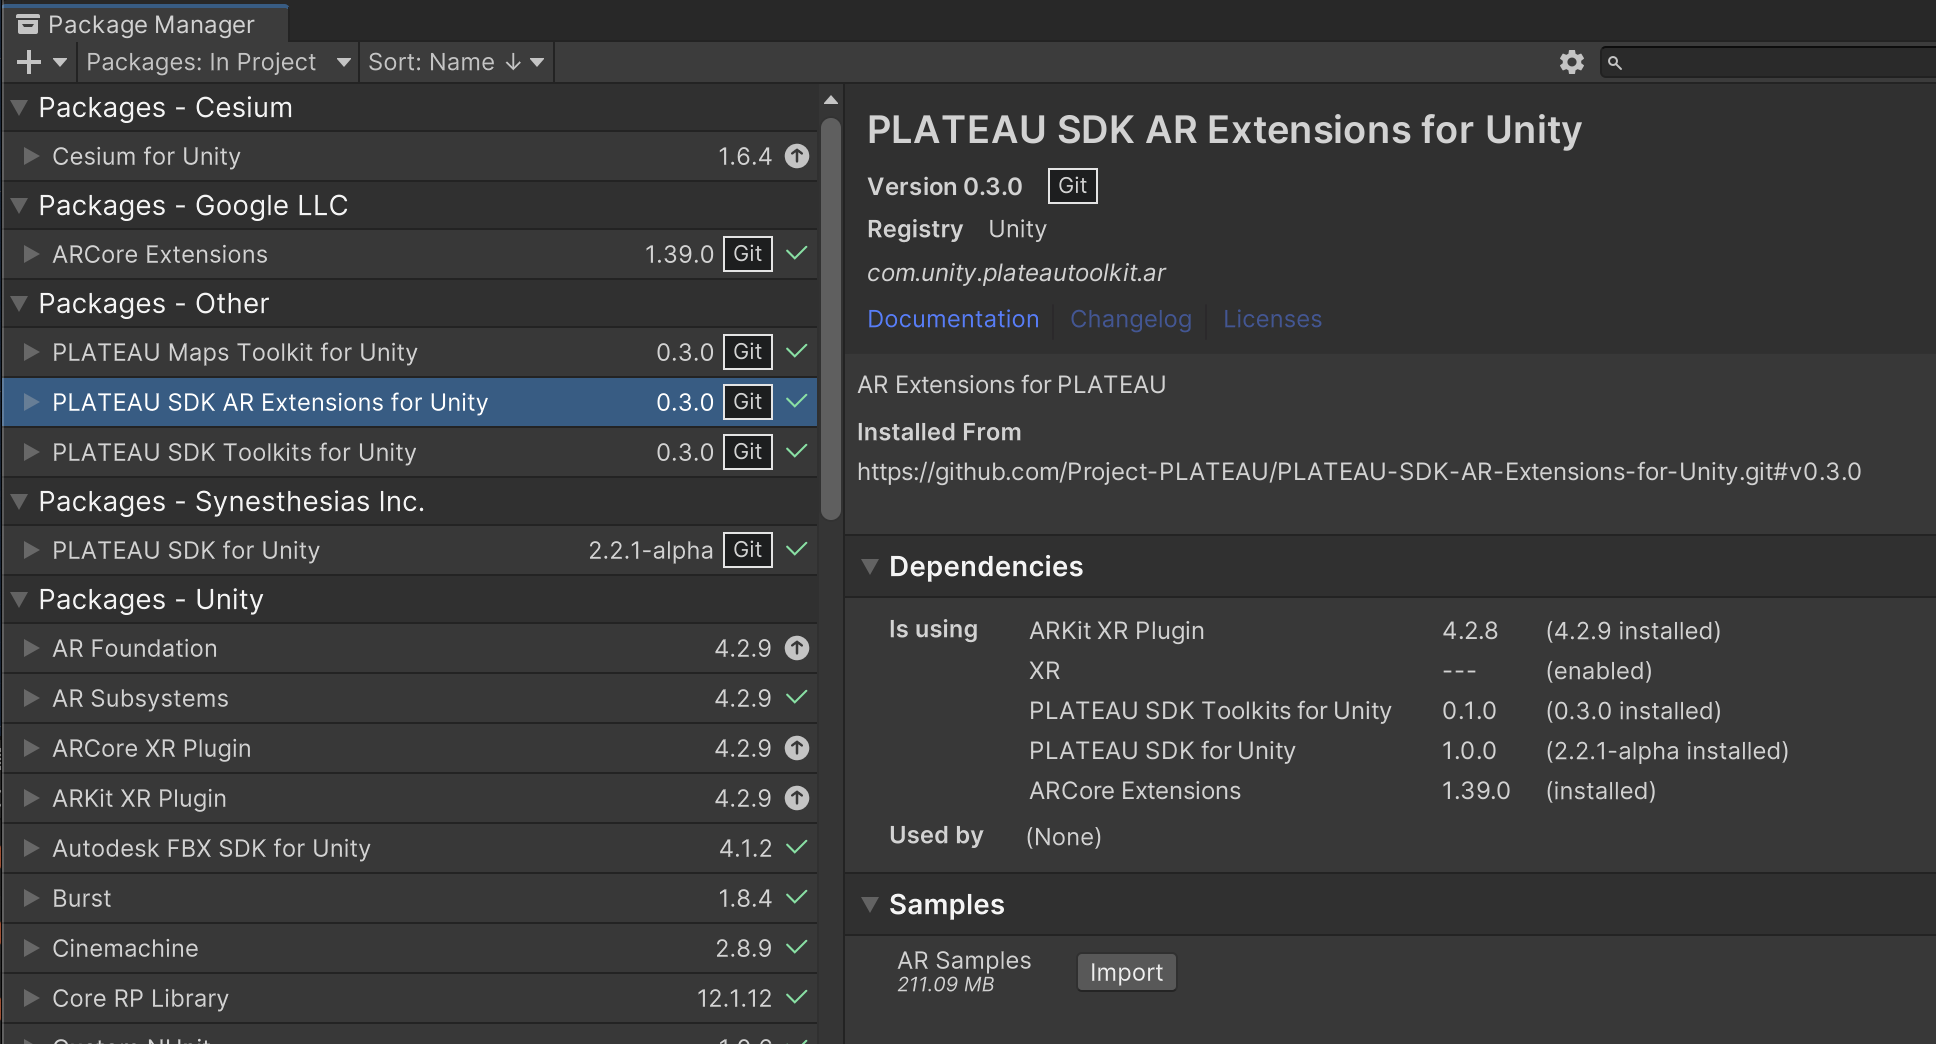Focus the package search field

pyautogui.click(x=1768, y=62)
